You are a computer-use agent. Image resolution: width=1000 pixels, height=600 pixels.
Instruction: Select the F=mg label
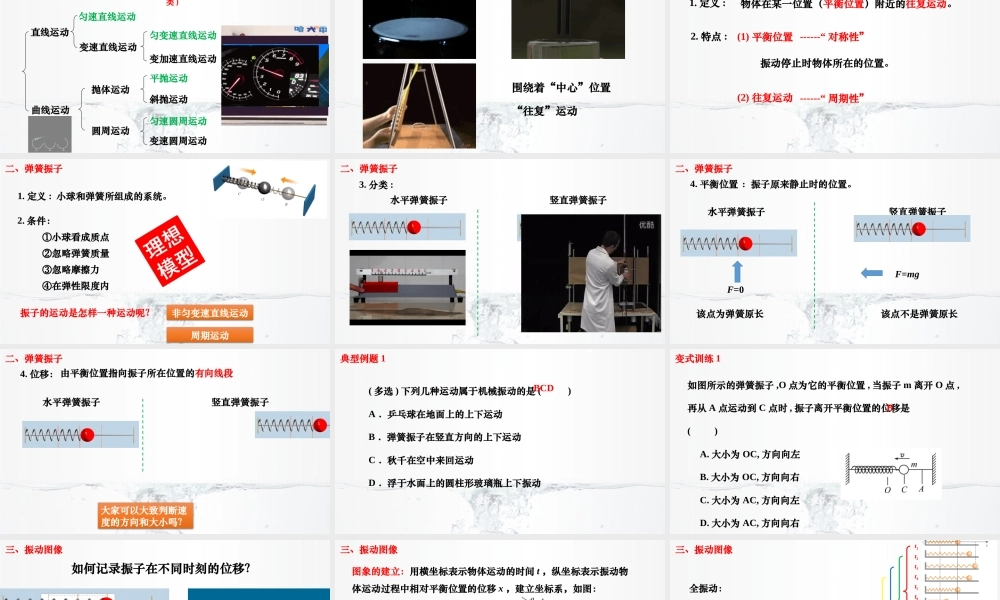pyautogui.click(x=907, y=274)
